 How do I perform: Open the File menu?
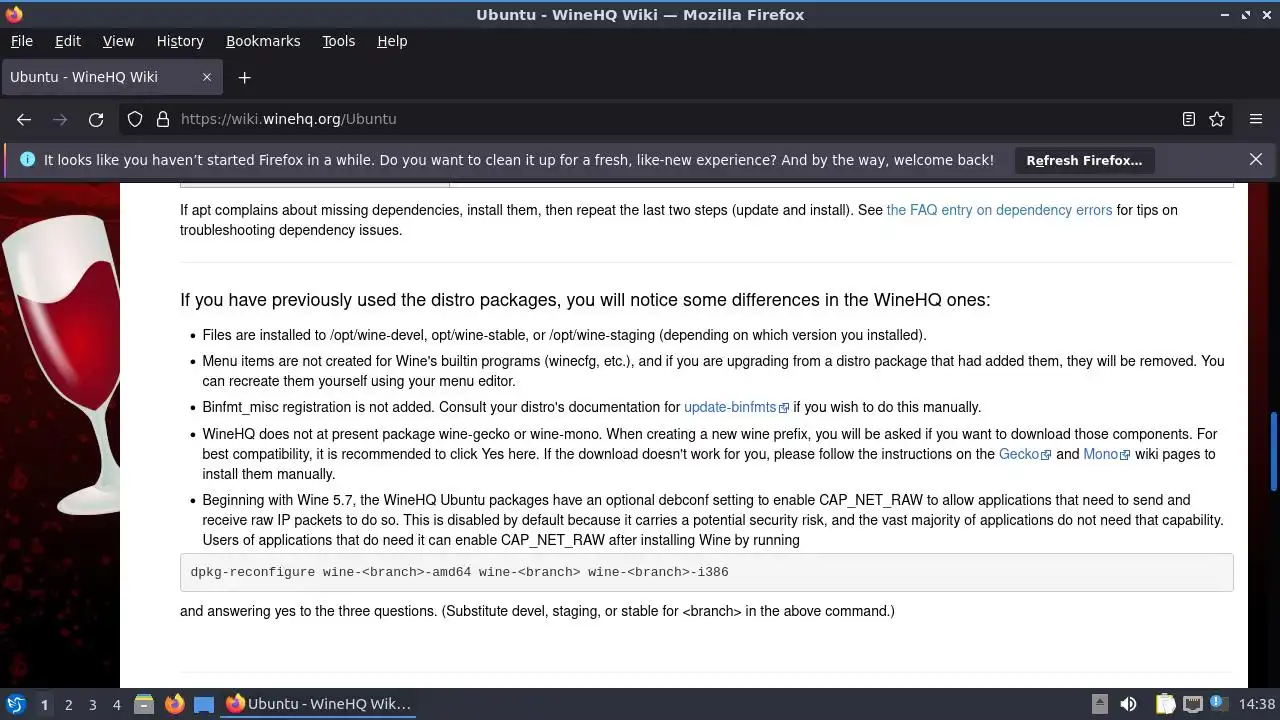coord(21,41)
